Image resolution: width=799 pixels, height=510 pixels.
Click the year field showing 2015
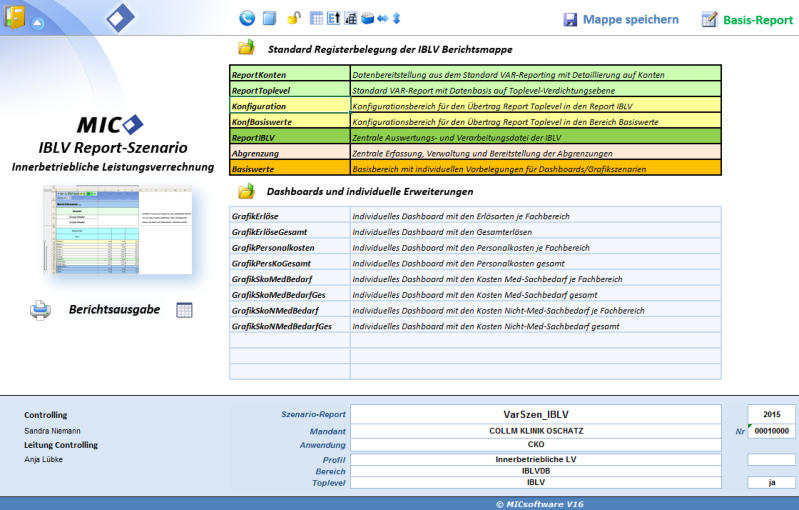tap(771, 414)
